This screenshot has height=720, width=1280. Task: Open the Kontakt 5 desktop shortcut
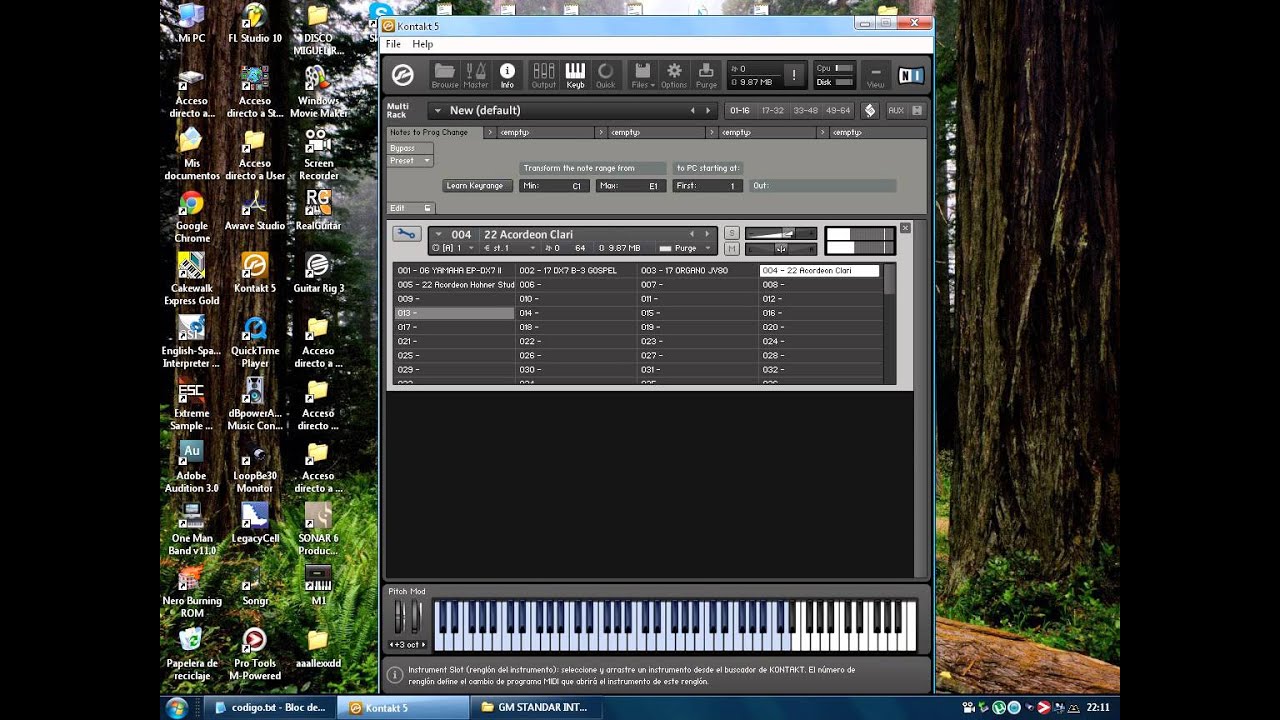pyautogui.click(x=255, y=274)
